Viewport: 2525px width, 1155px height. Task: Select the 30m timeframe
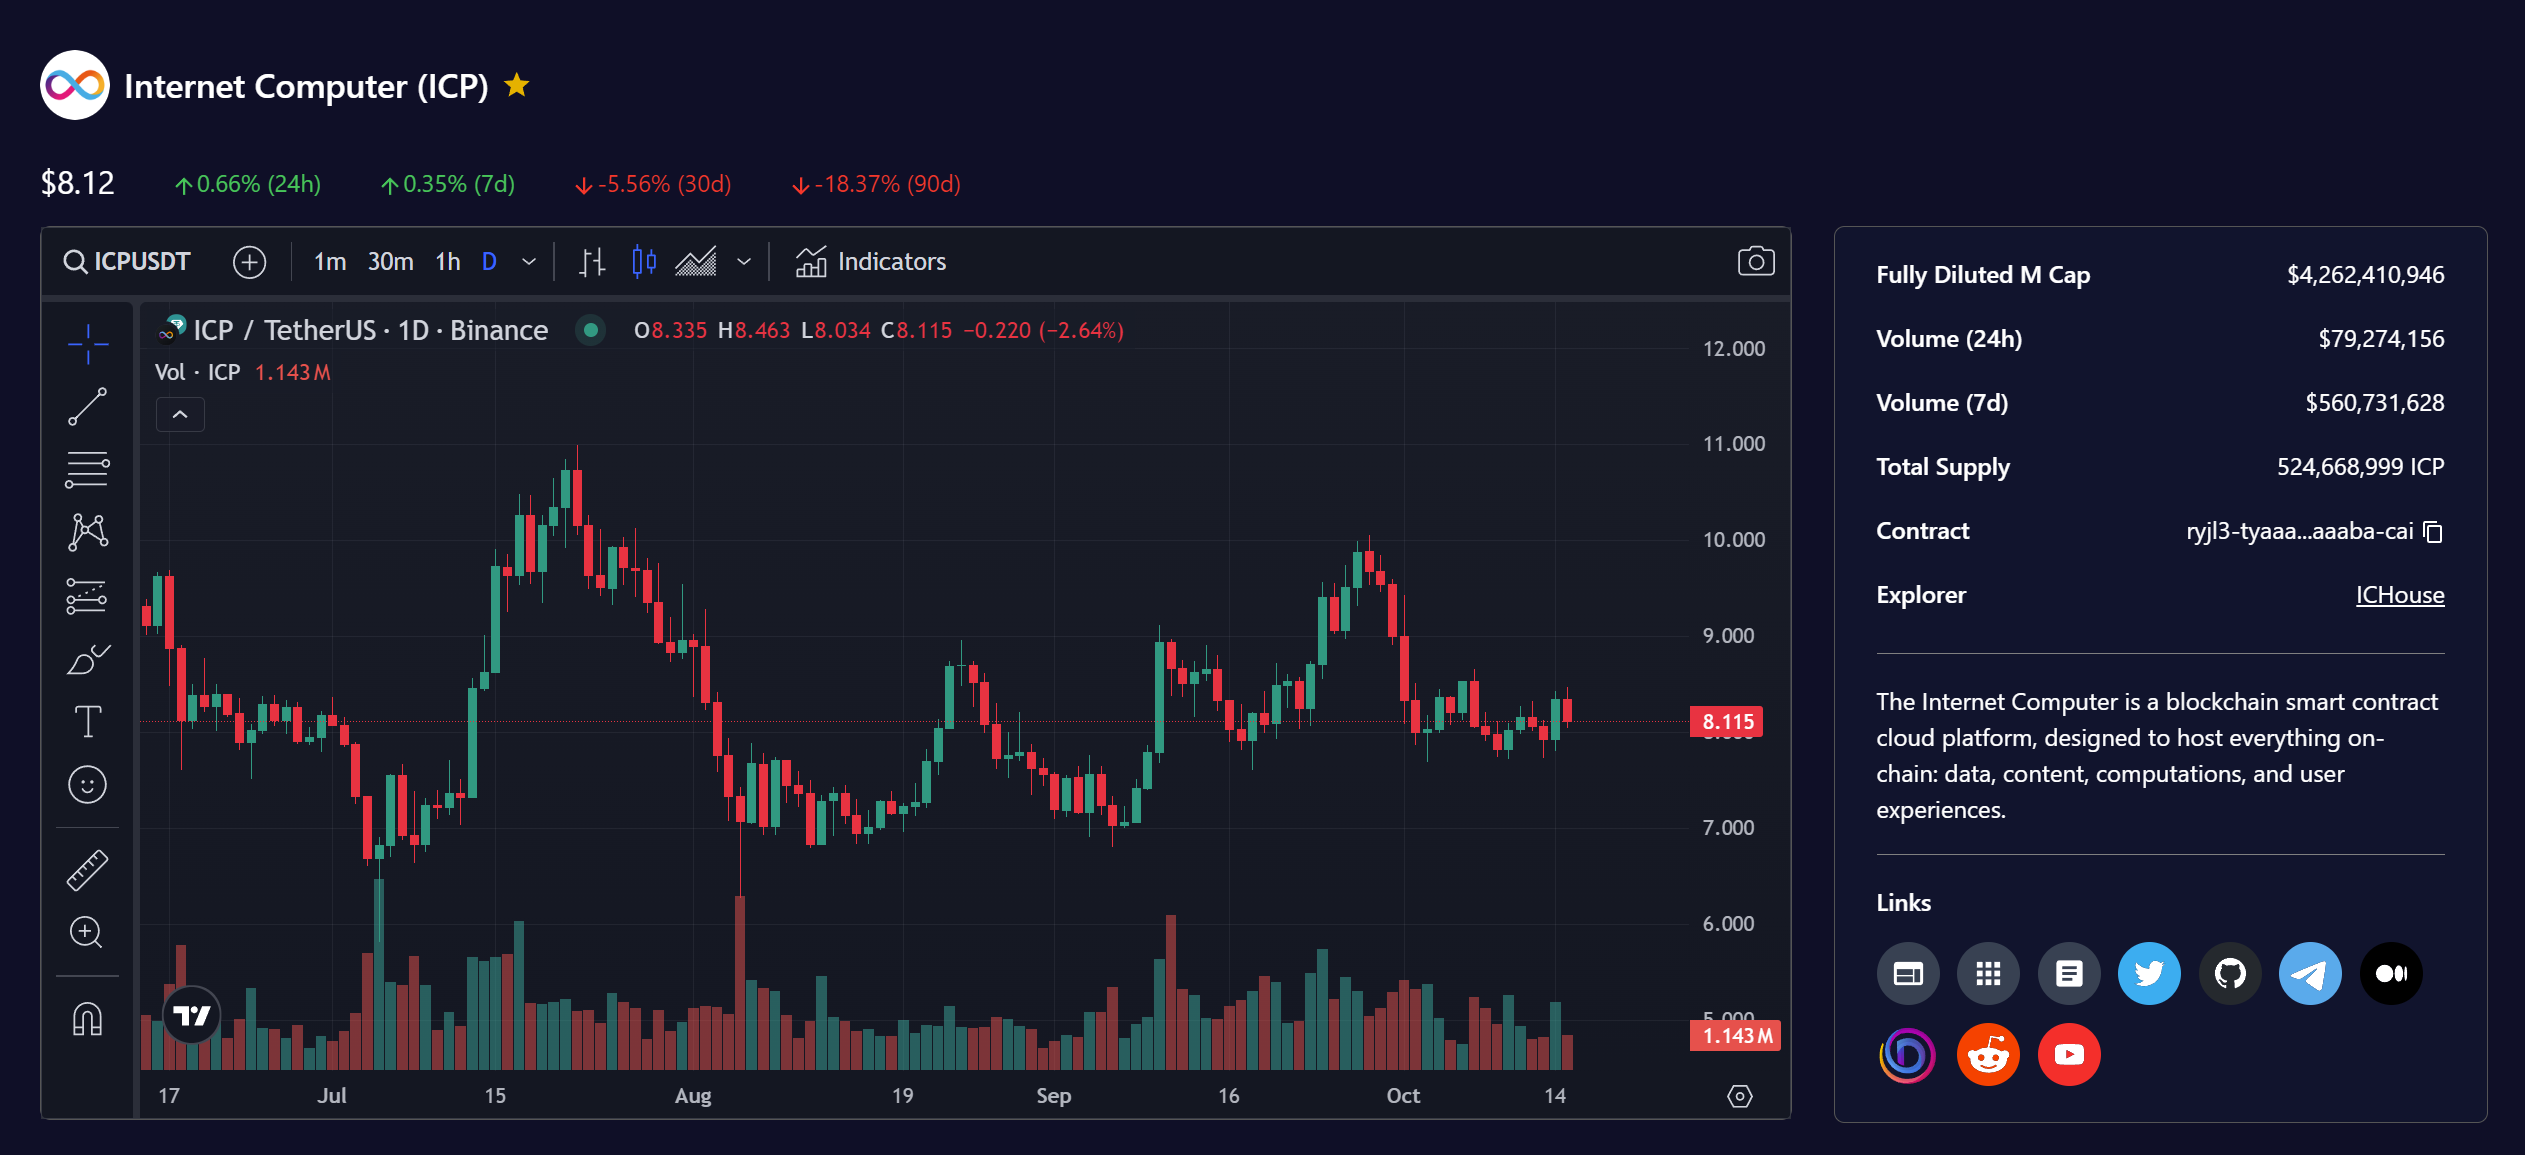(x=390, y=262)
